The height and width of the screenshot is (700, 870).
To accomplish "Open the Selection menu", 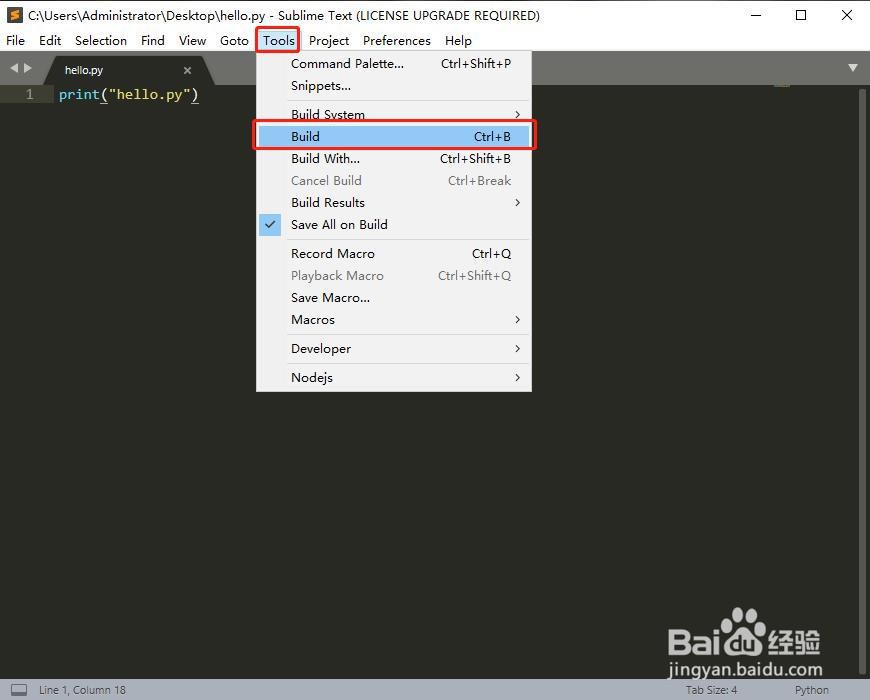I will coord(101,40).
